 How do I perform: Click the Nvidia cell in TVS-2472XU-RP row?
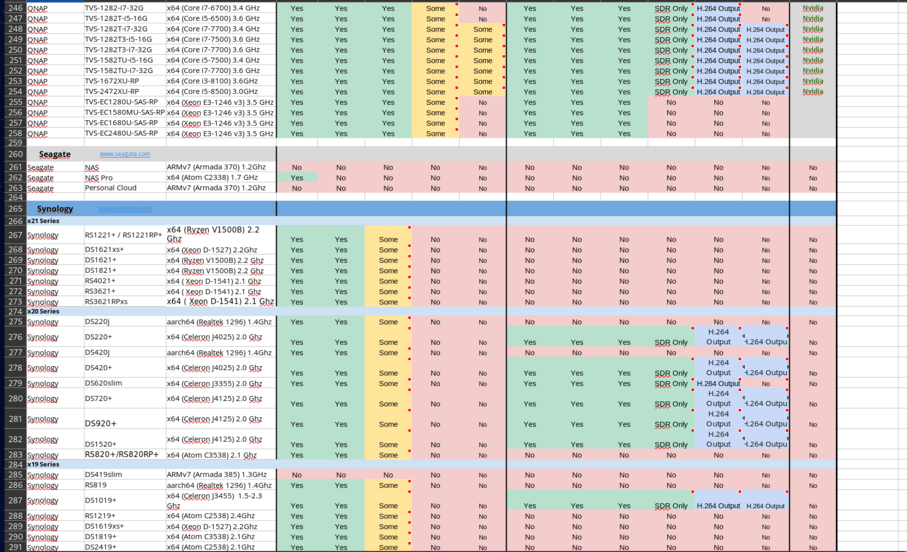tap(813, 91)
